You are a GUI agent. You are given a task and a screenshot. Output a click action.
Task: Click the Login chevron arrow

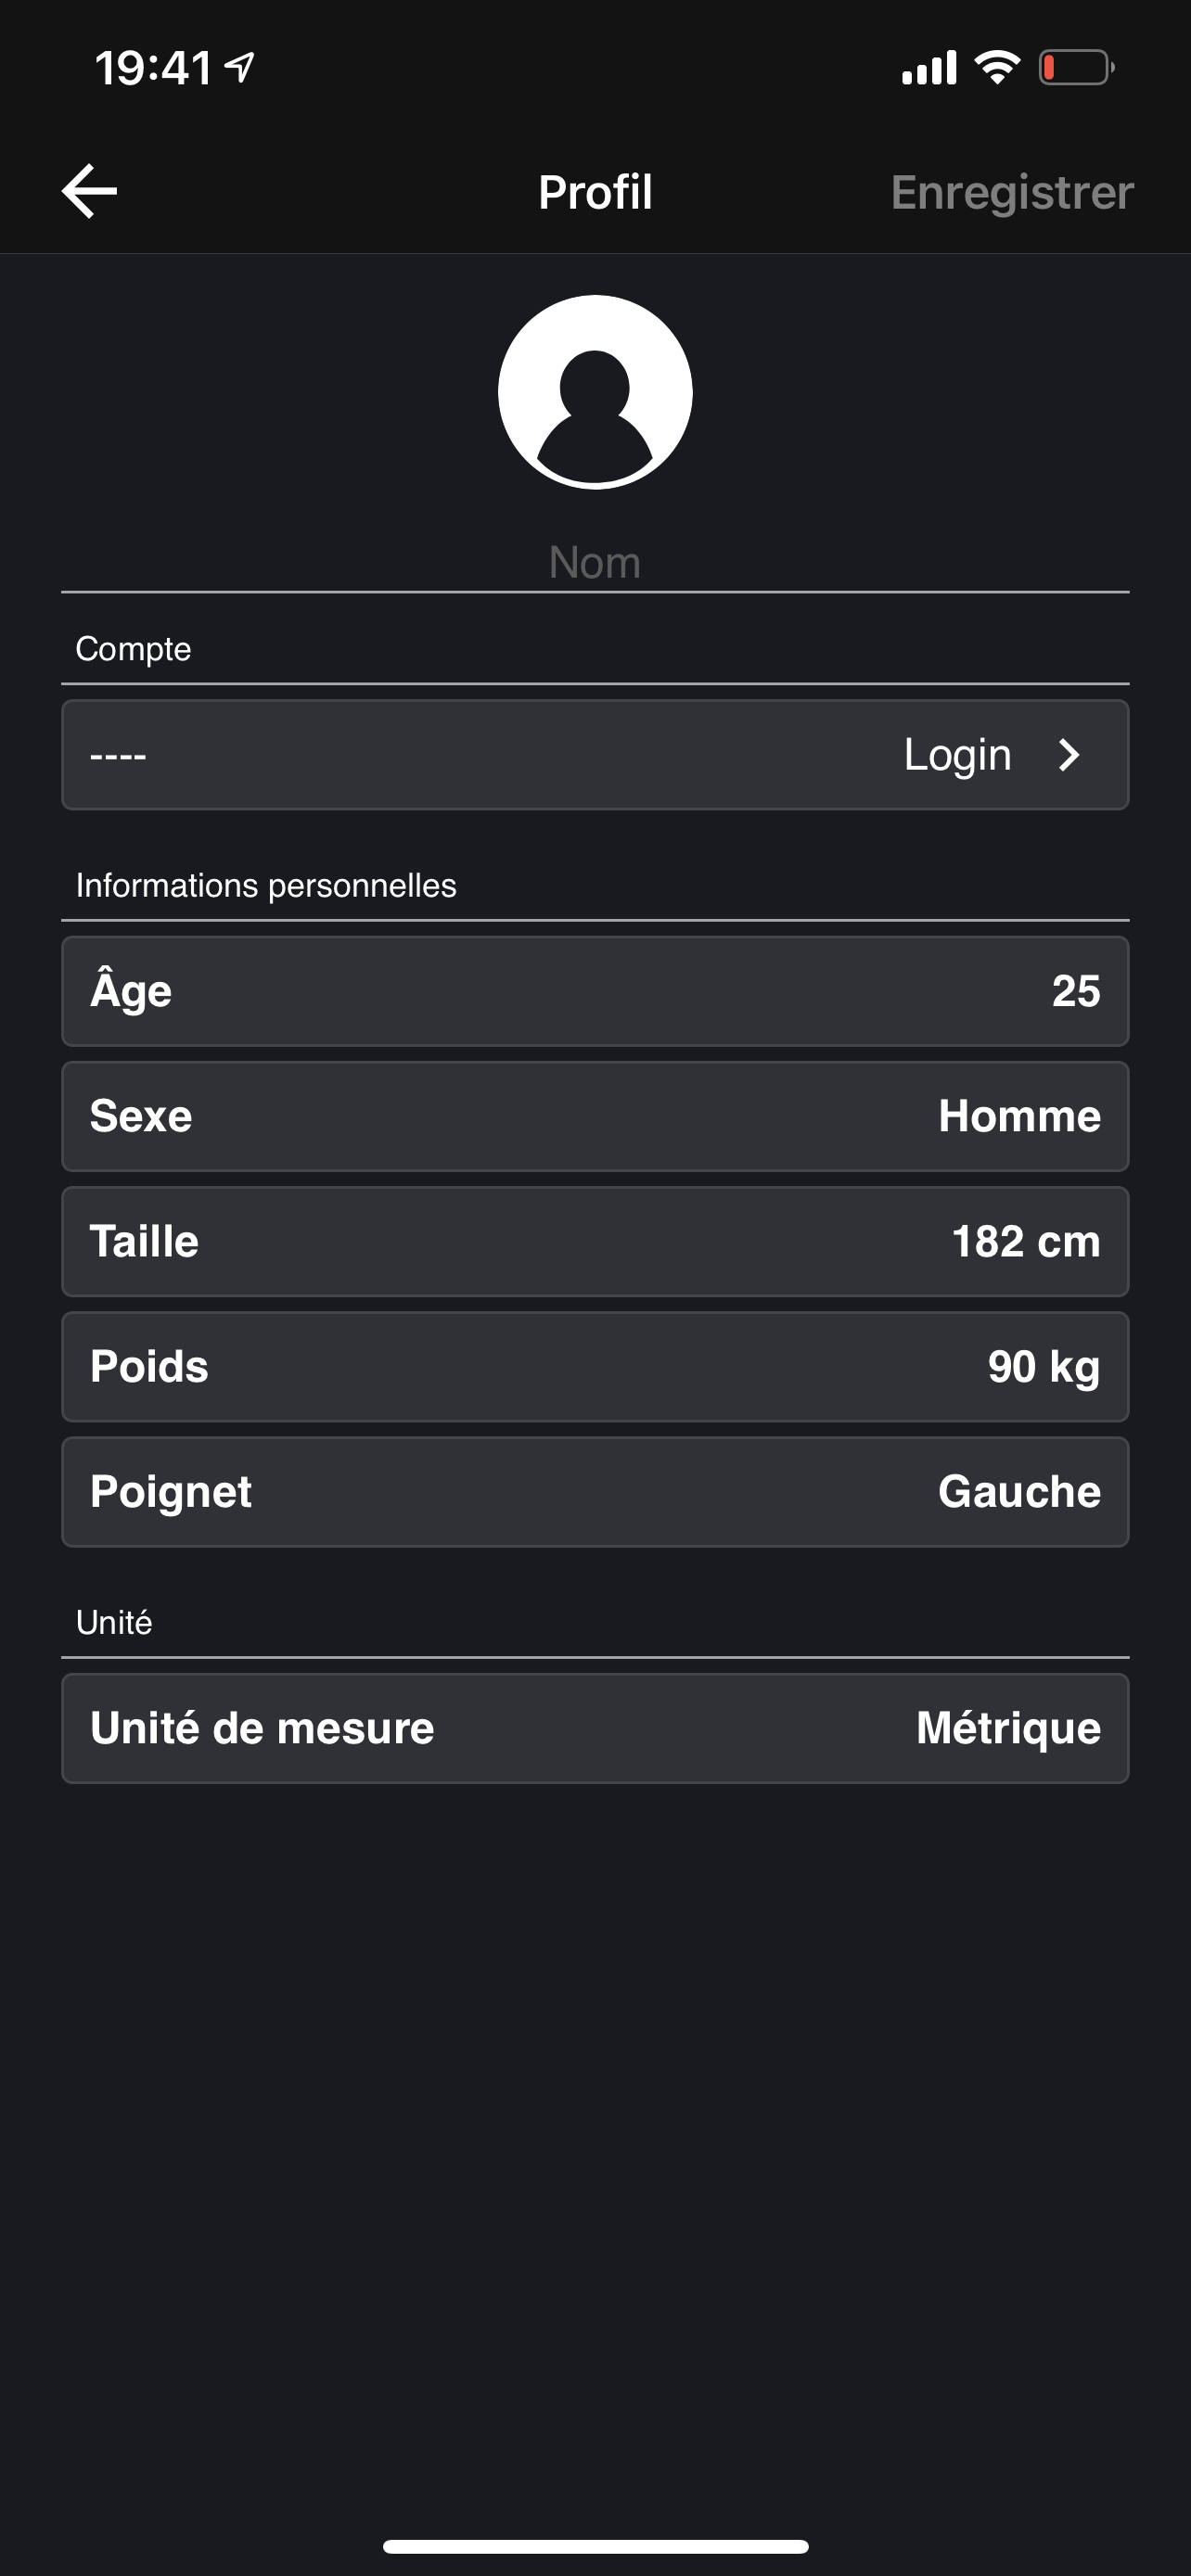pyautogui.click(x=1069, y=755)
